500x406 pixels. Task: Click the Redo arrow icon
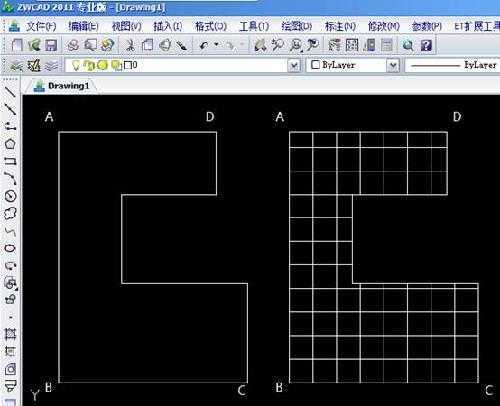[230, 45]
